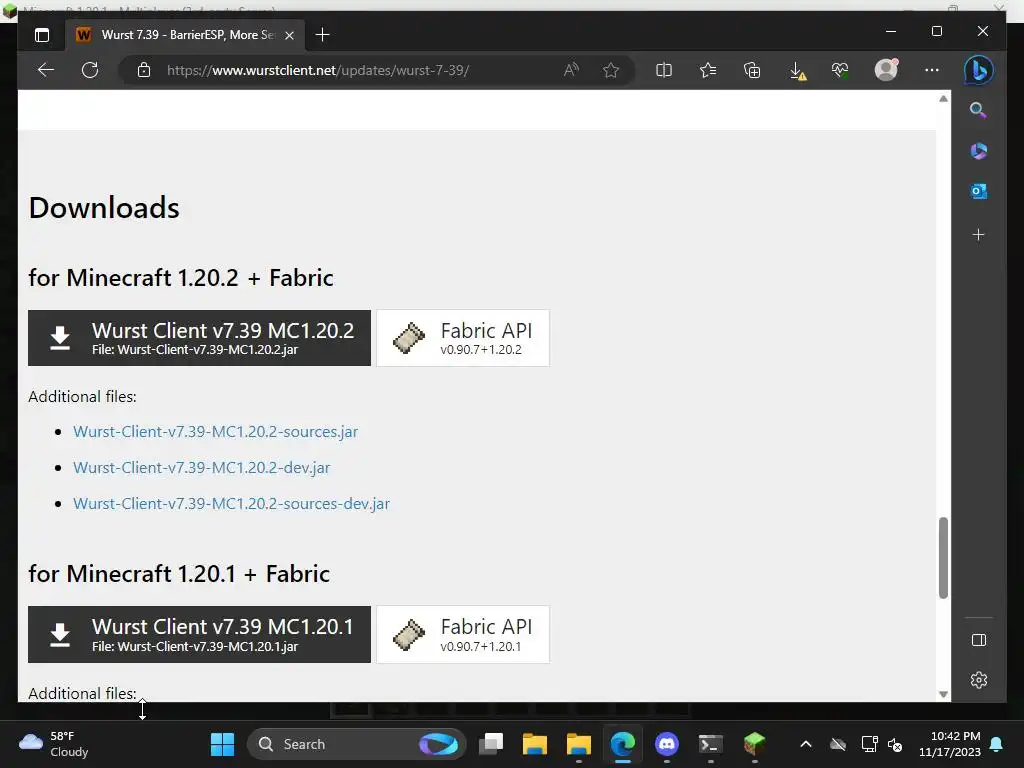The image size is (1024, 768).
Task: Add this page to favorites star
Action: (x=611, y=70)
